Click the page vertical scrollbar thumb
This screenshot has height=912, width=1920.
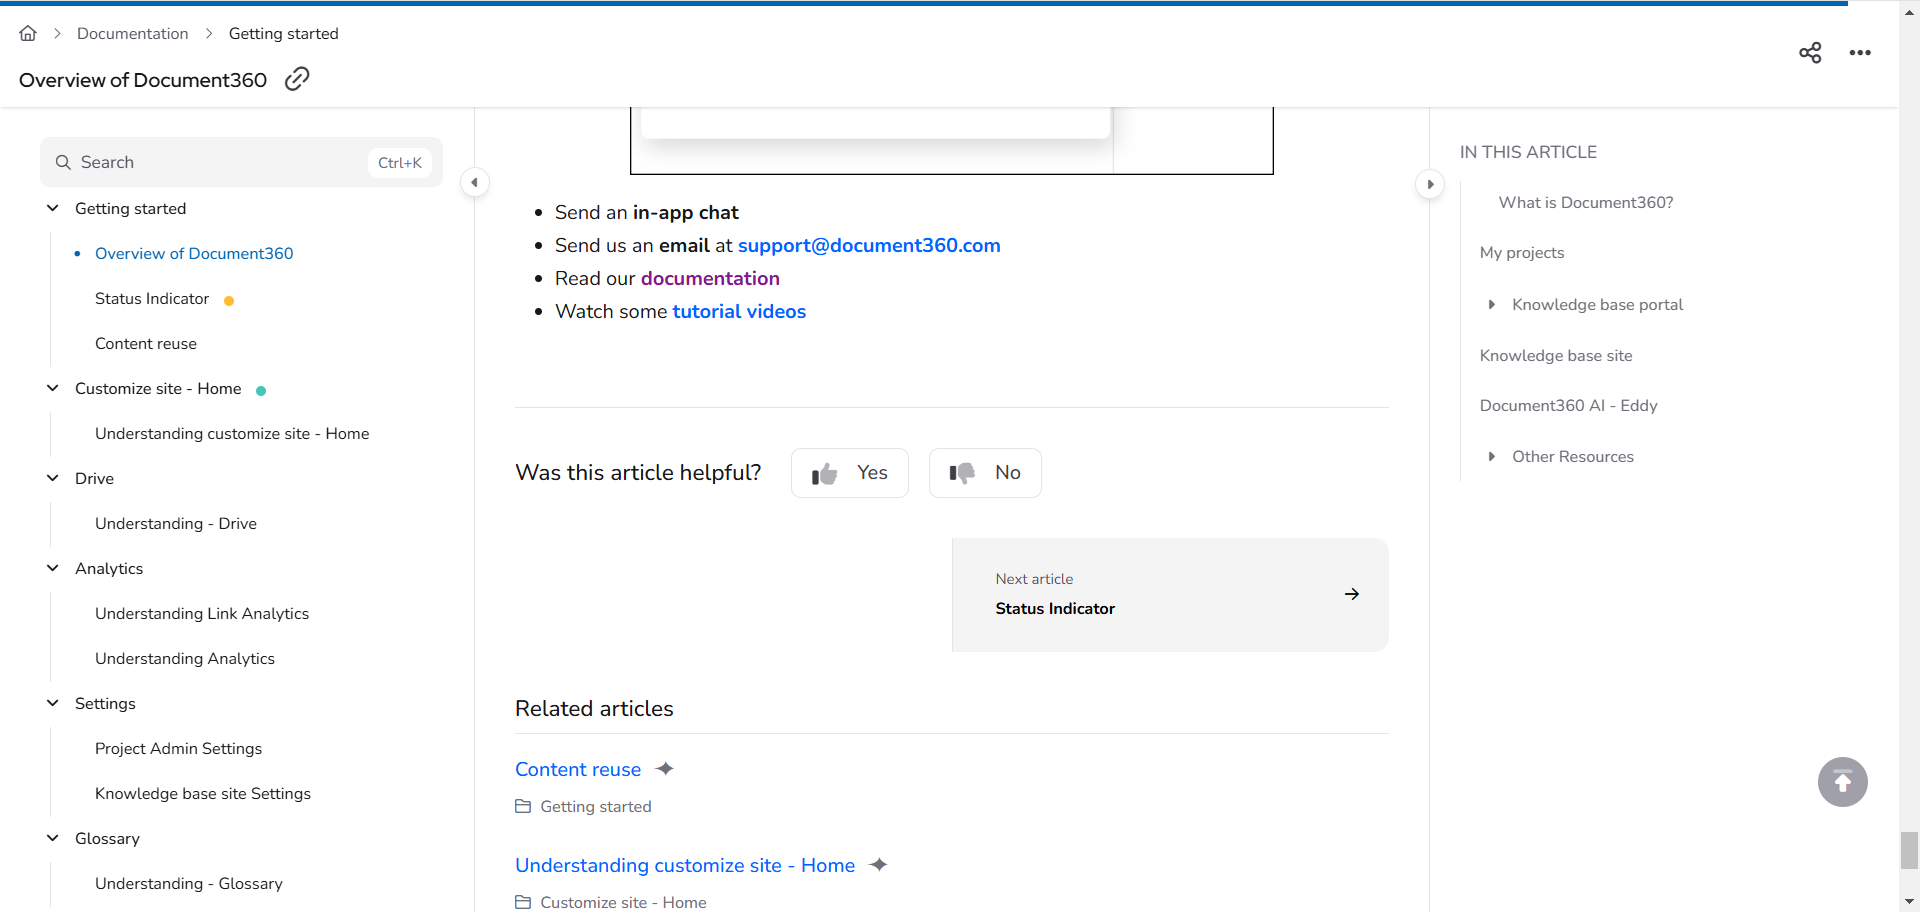[x=1909, y=850]
